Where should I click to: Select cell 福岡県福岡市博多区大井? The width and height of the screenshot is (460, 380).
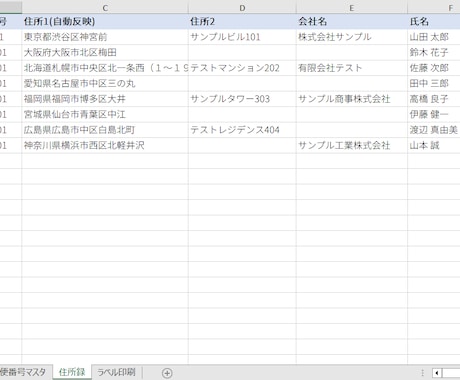click(x=105, y=99)
